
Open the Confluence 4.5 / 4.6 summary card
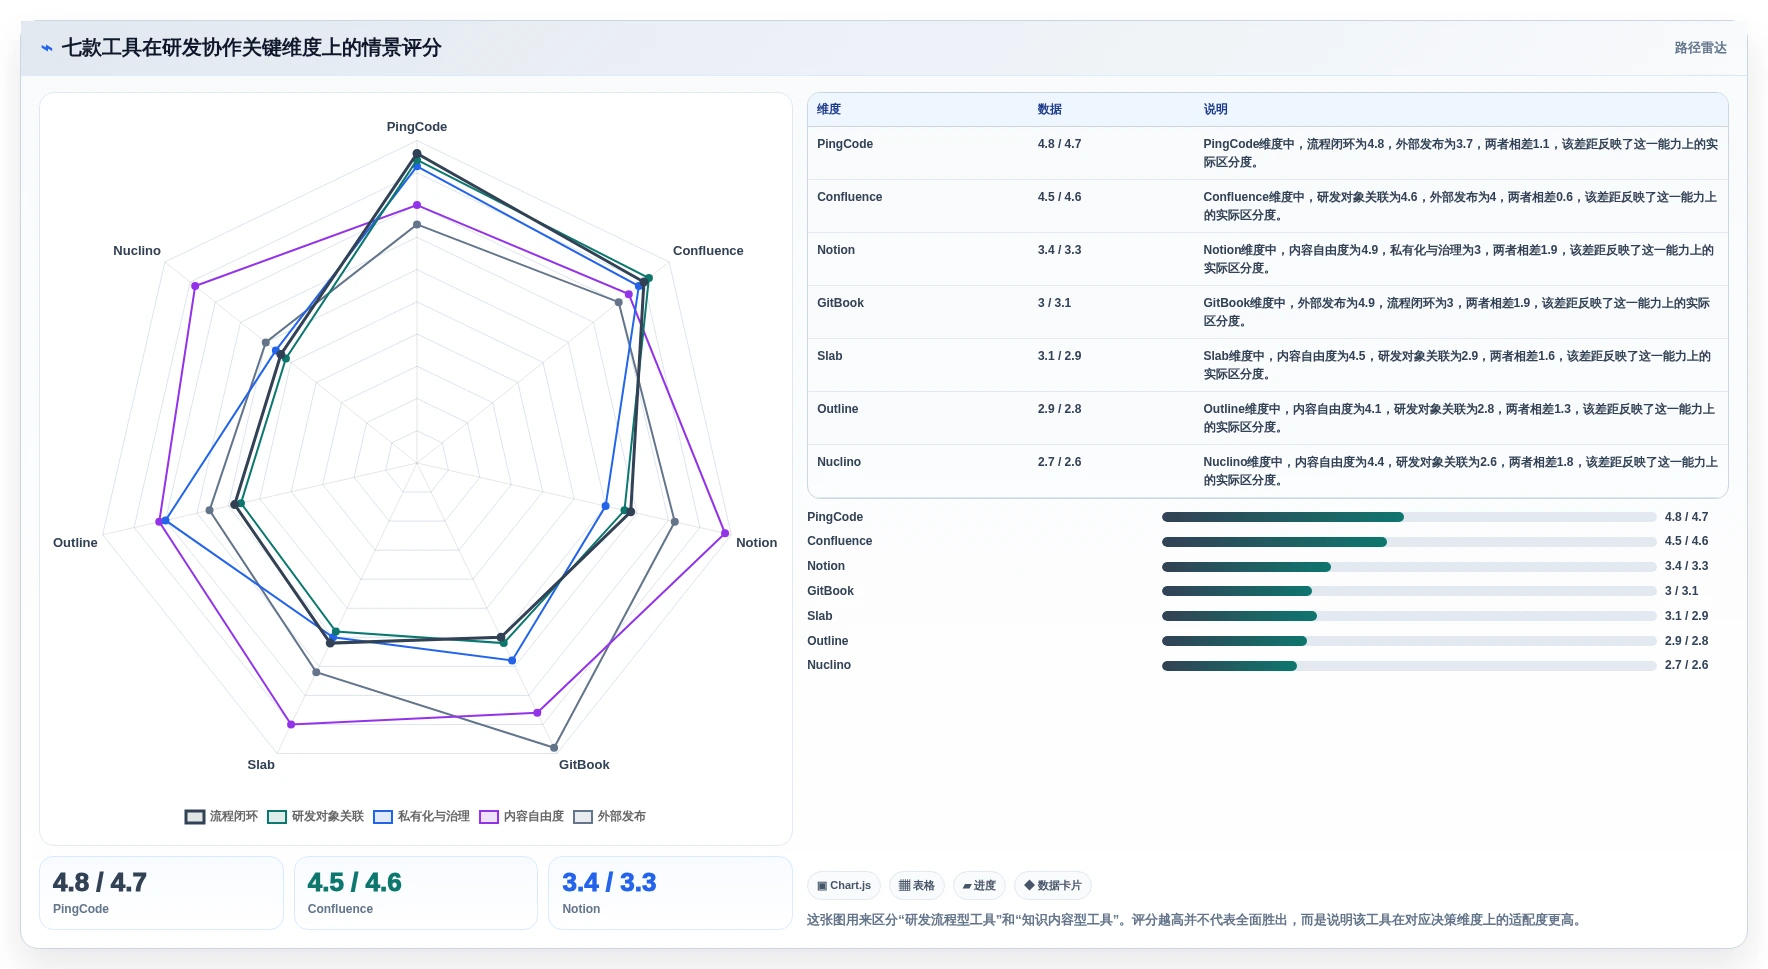click(x=416, y=893)
